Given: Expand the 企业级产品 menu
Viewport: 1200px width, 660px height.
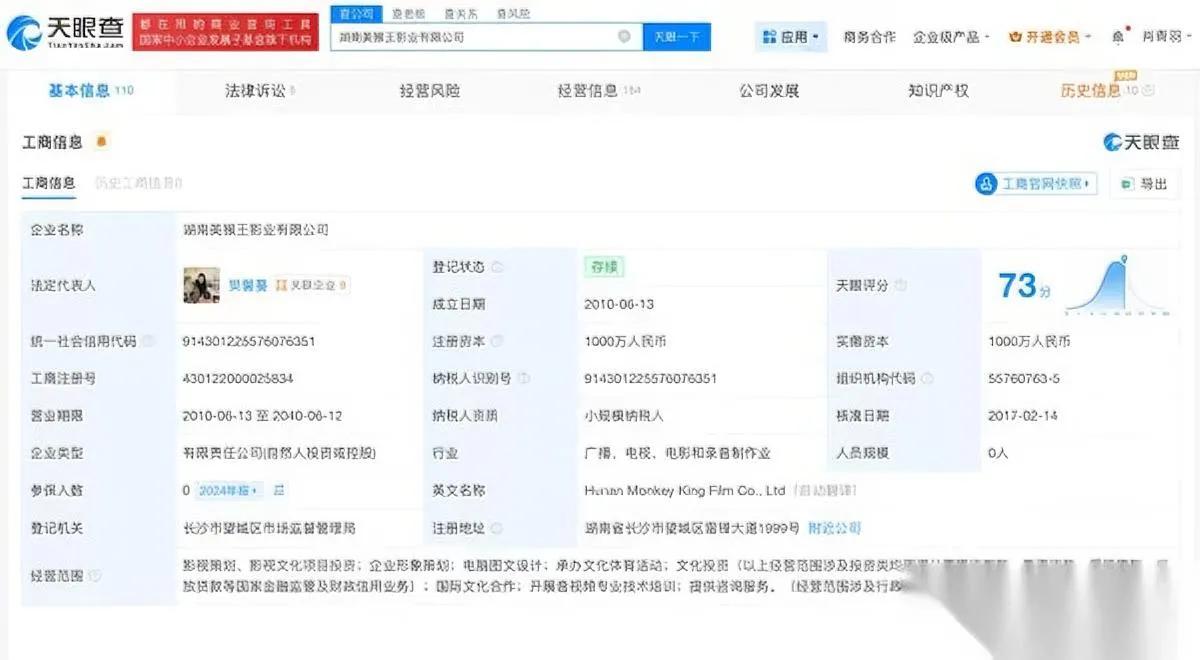Looking at the screenshot, I should coord(950,37).
